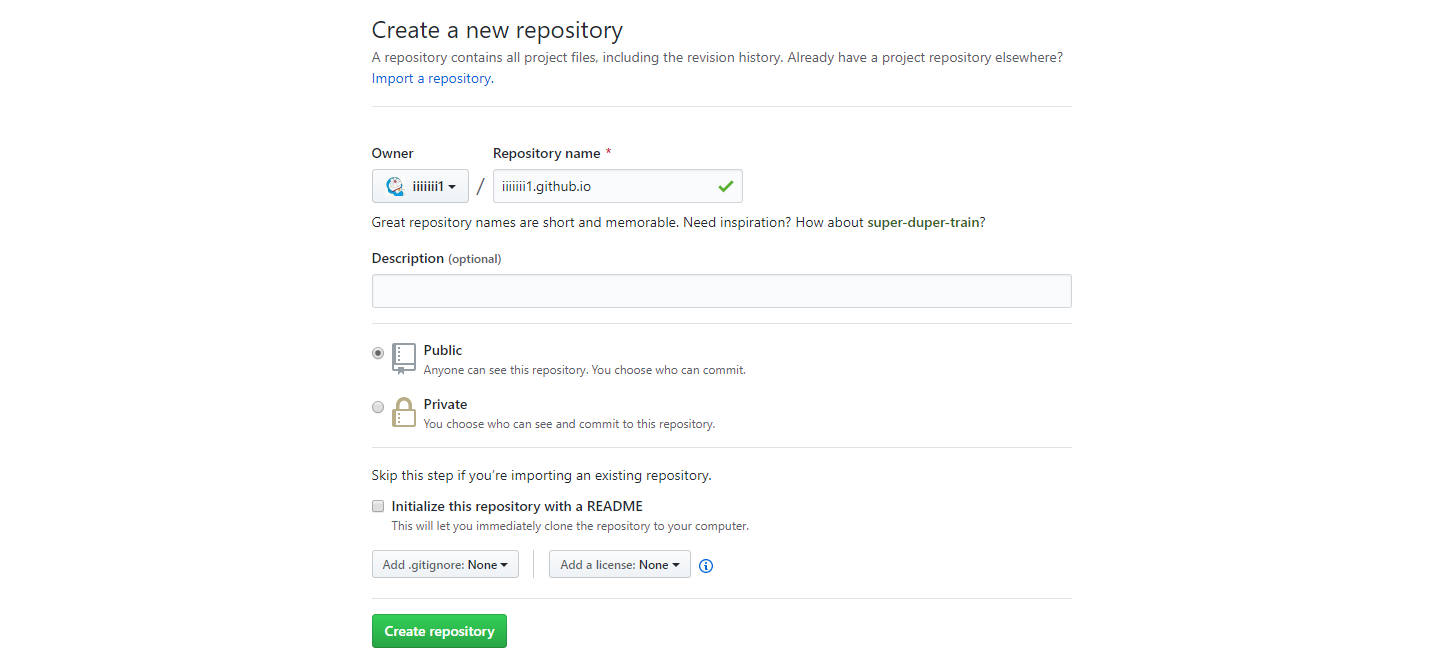Click the Owner label text

tap(393, 153)
